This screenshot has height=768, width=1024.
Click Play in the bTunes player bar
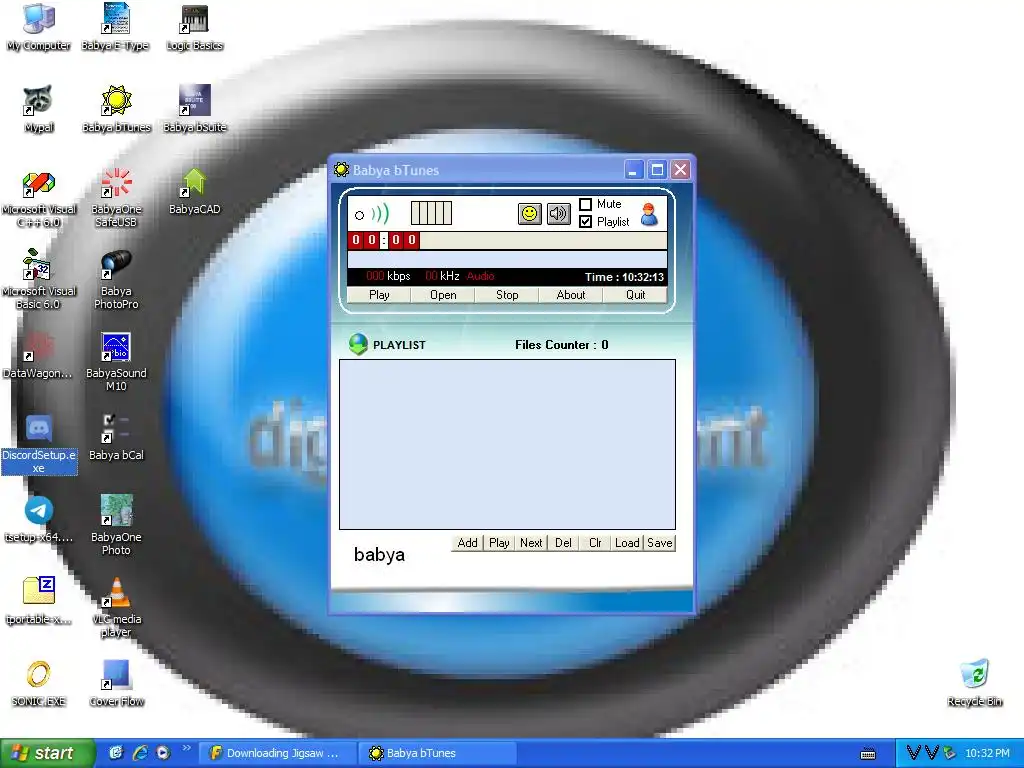379,295
